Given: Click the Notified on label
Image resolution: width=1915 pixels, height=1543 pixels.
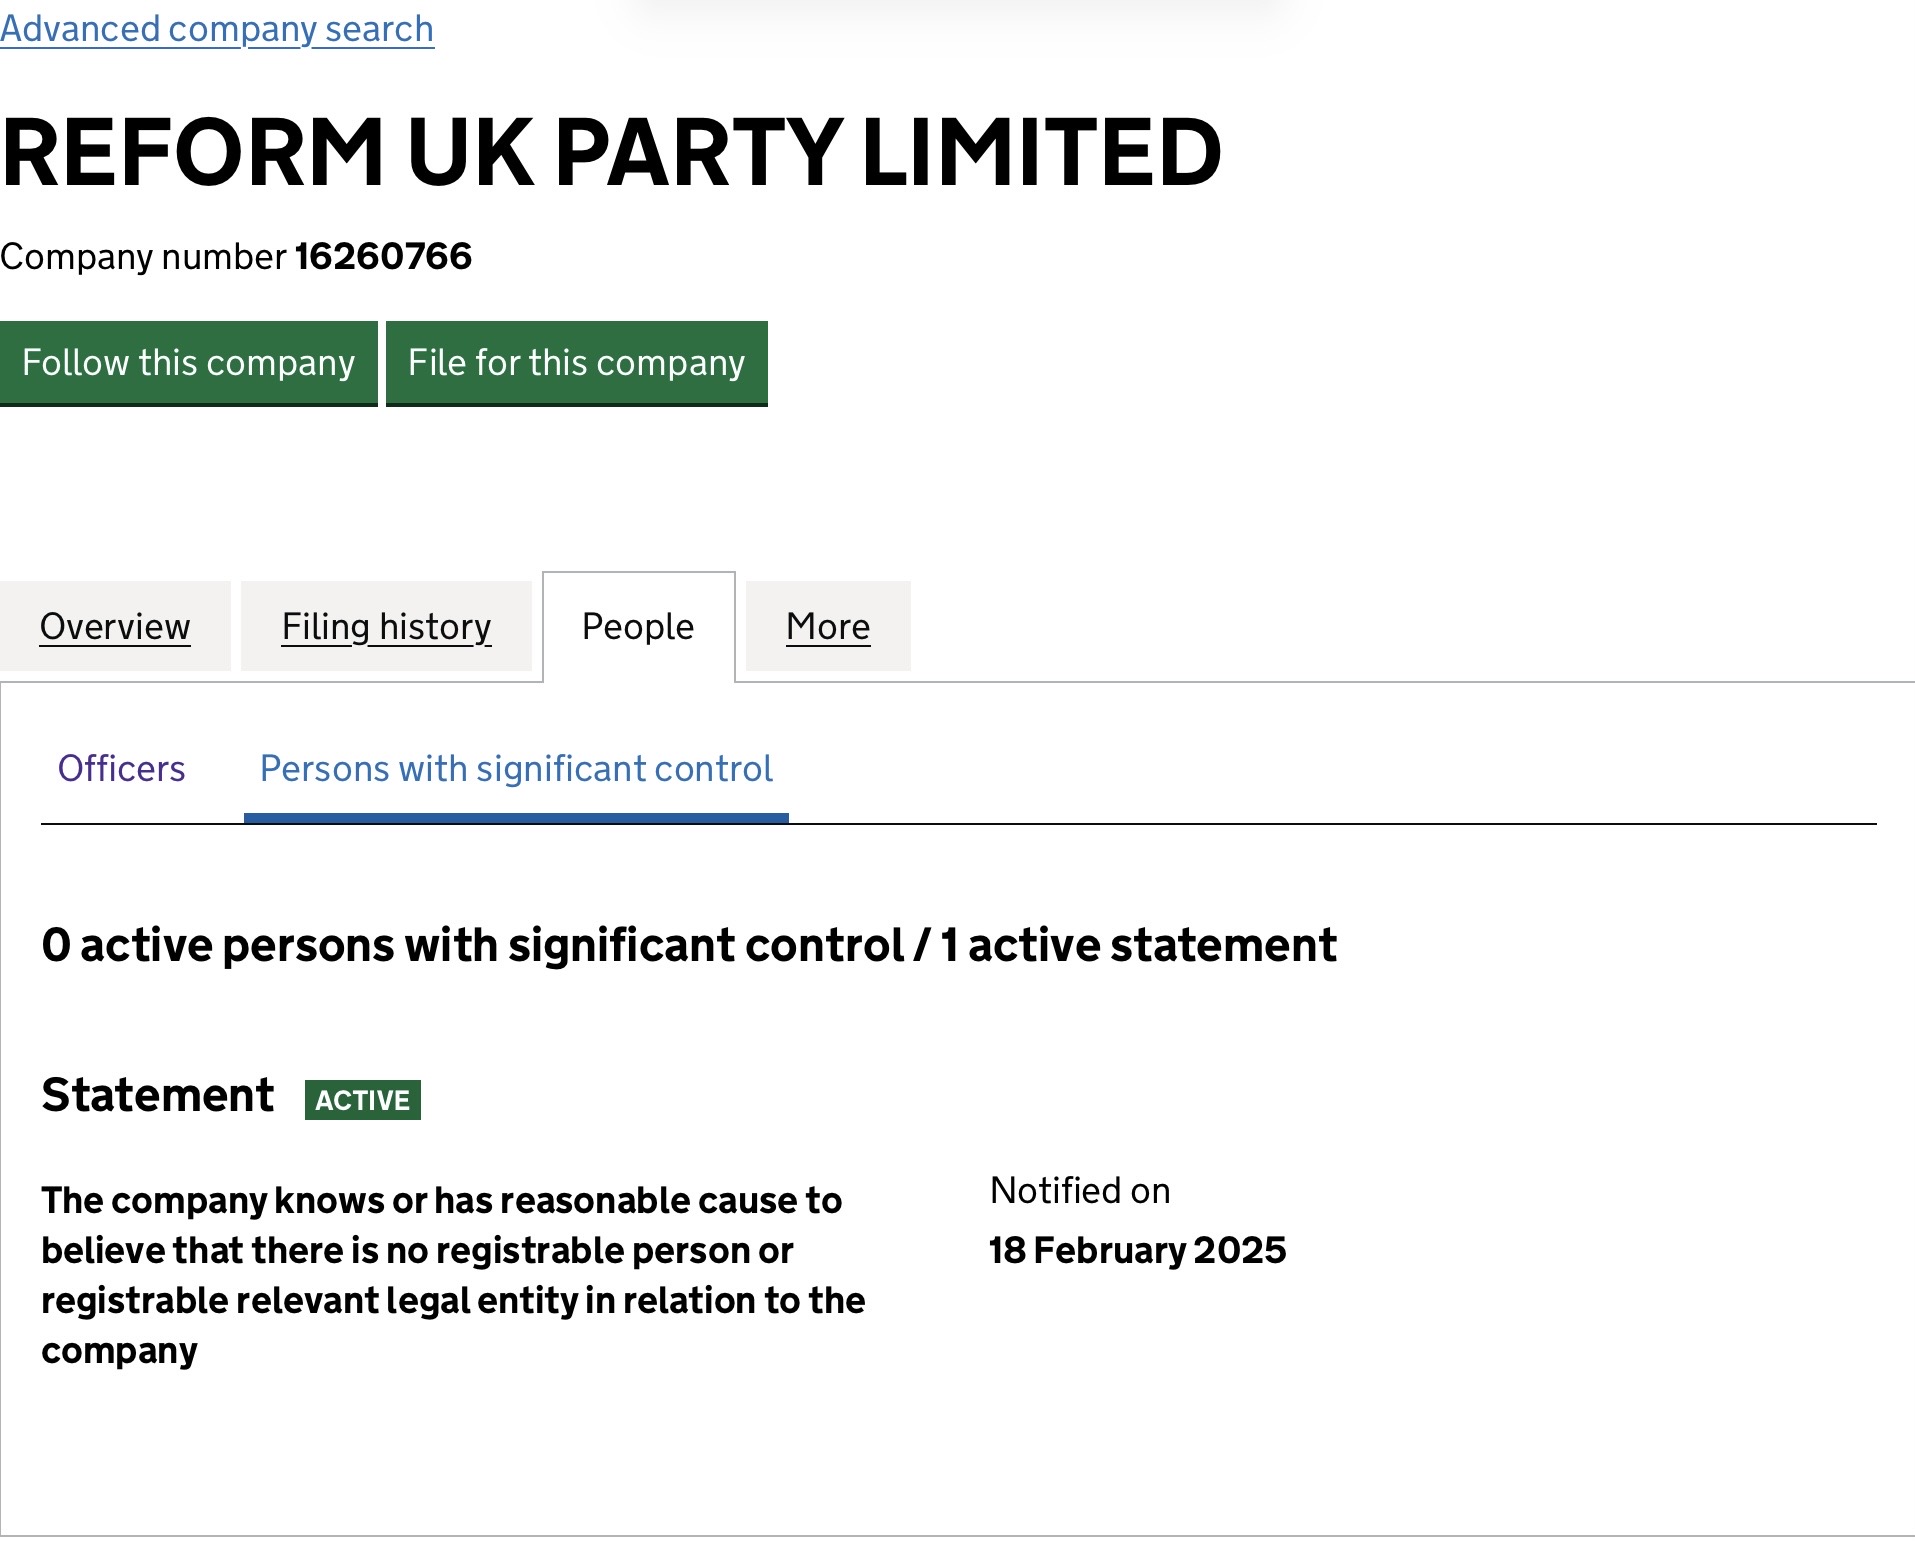Looking at the screenshot, I should (x=1080, y=1190).
